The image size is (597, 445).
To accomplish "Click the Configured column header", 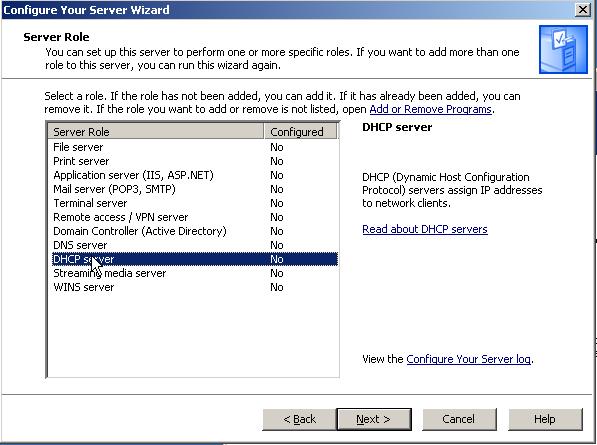I will pos(300,132).
